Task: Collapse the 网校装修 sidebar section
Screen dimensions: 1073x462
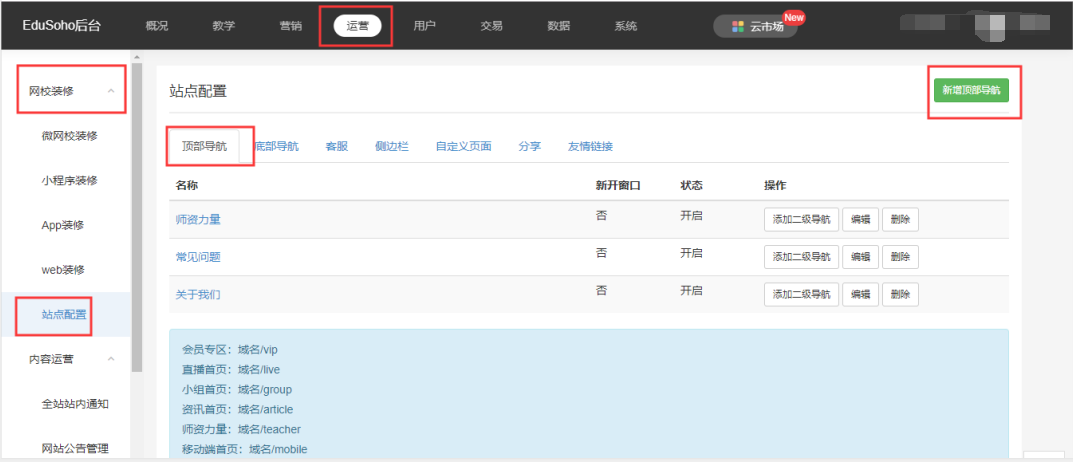Action: 111,91
